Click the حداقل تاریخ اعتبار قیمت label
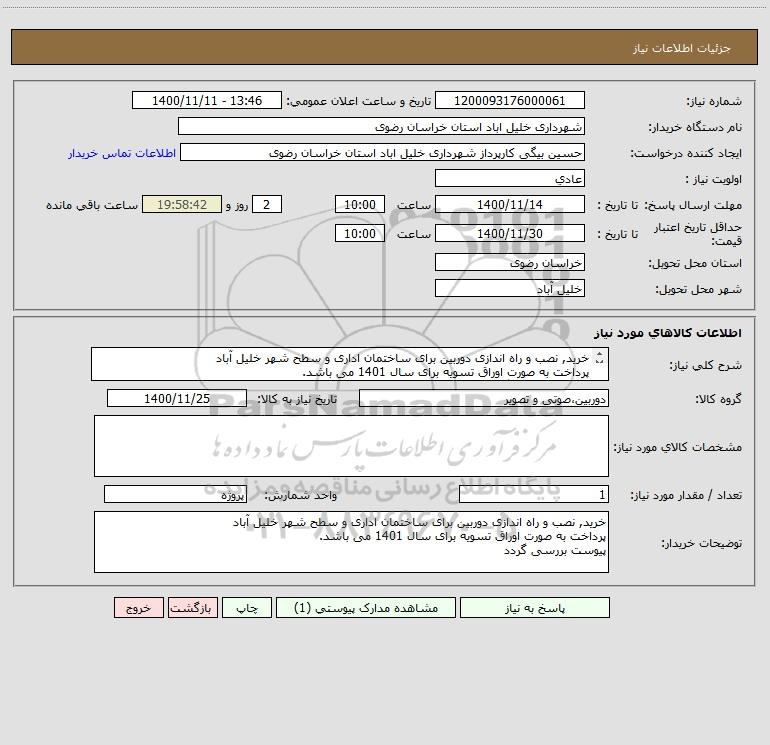This screenshot has height=745, width=770. (x=698, y=234)
